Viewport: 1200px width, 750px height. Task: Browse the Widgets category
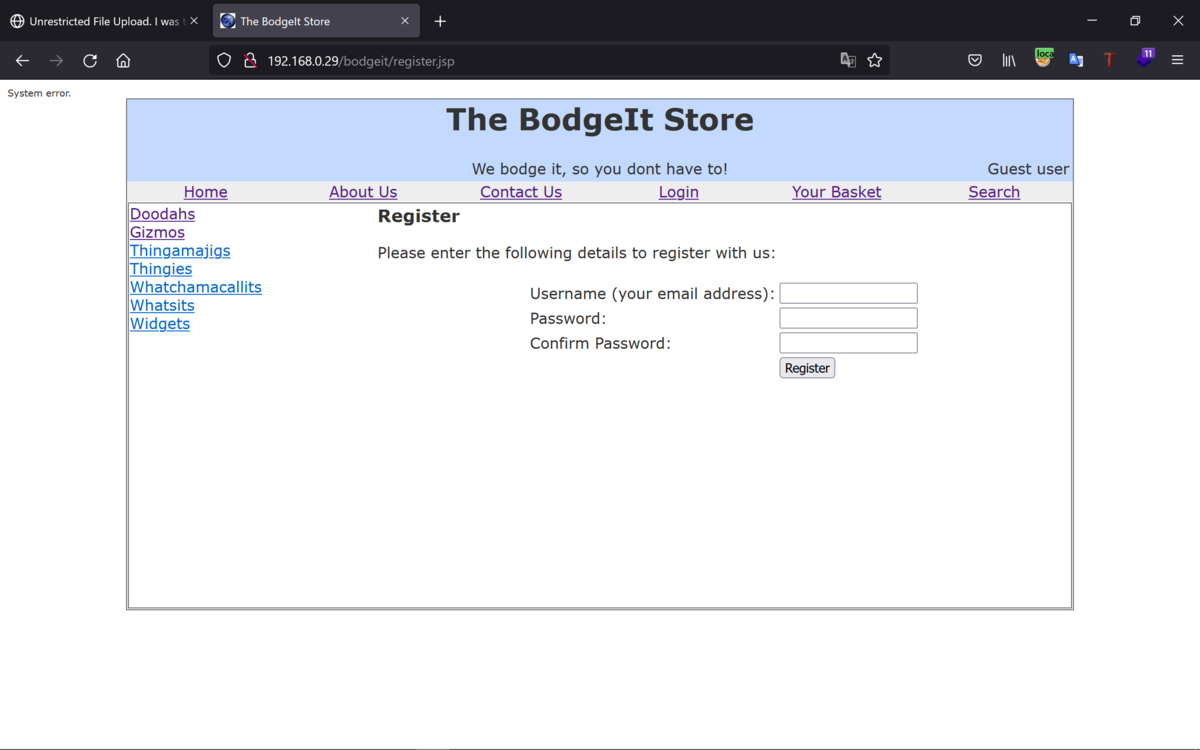click(160, 324)
